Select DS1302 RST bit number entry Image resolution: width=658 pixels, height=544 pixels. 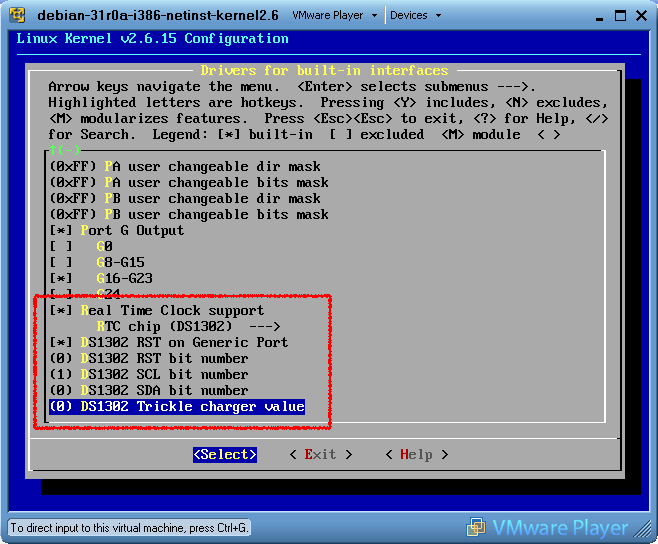[x=149, y=358]
